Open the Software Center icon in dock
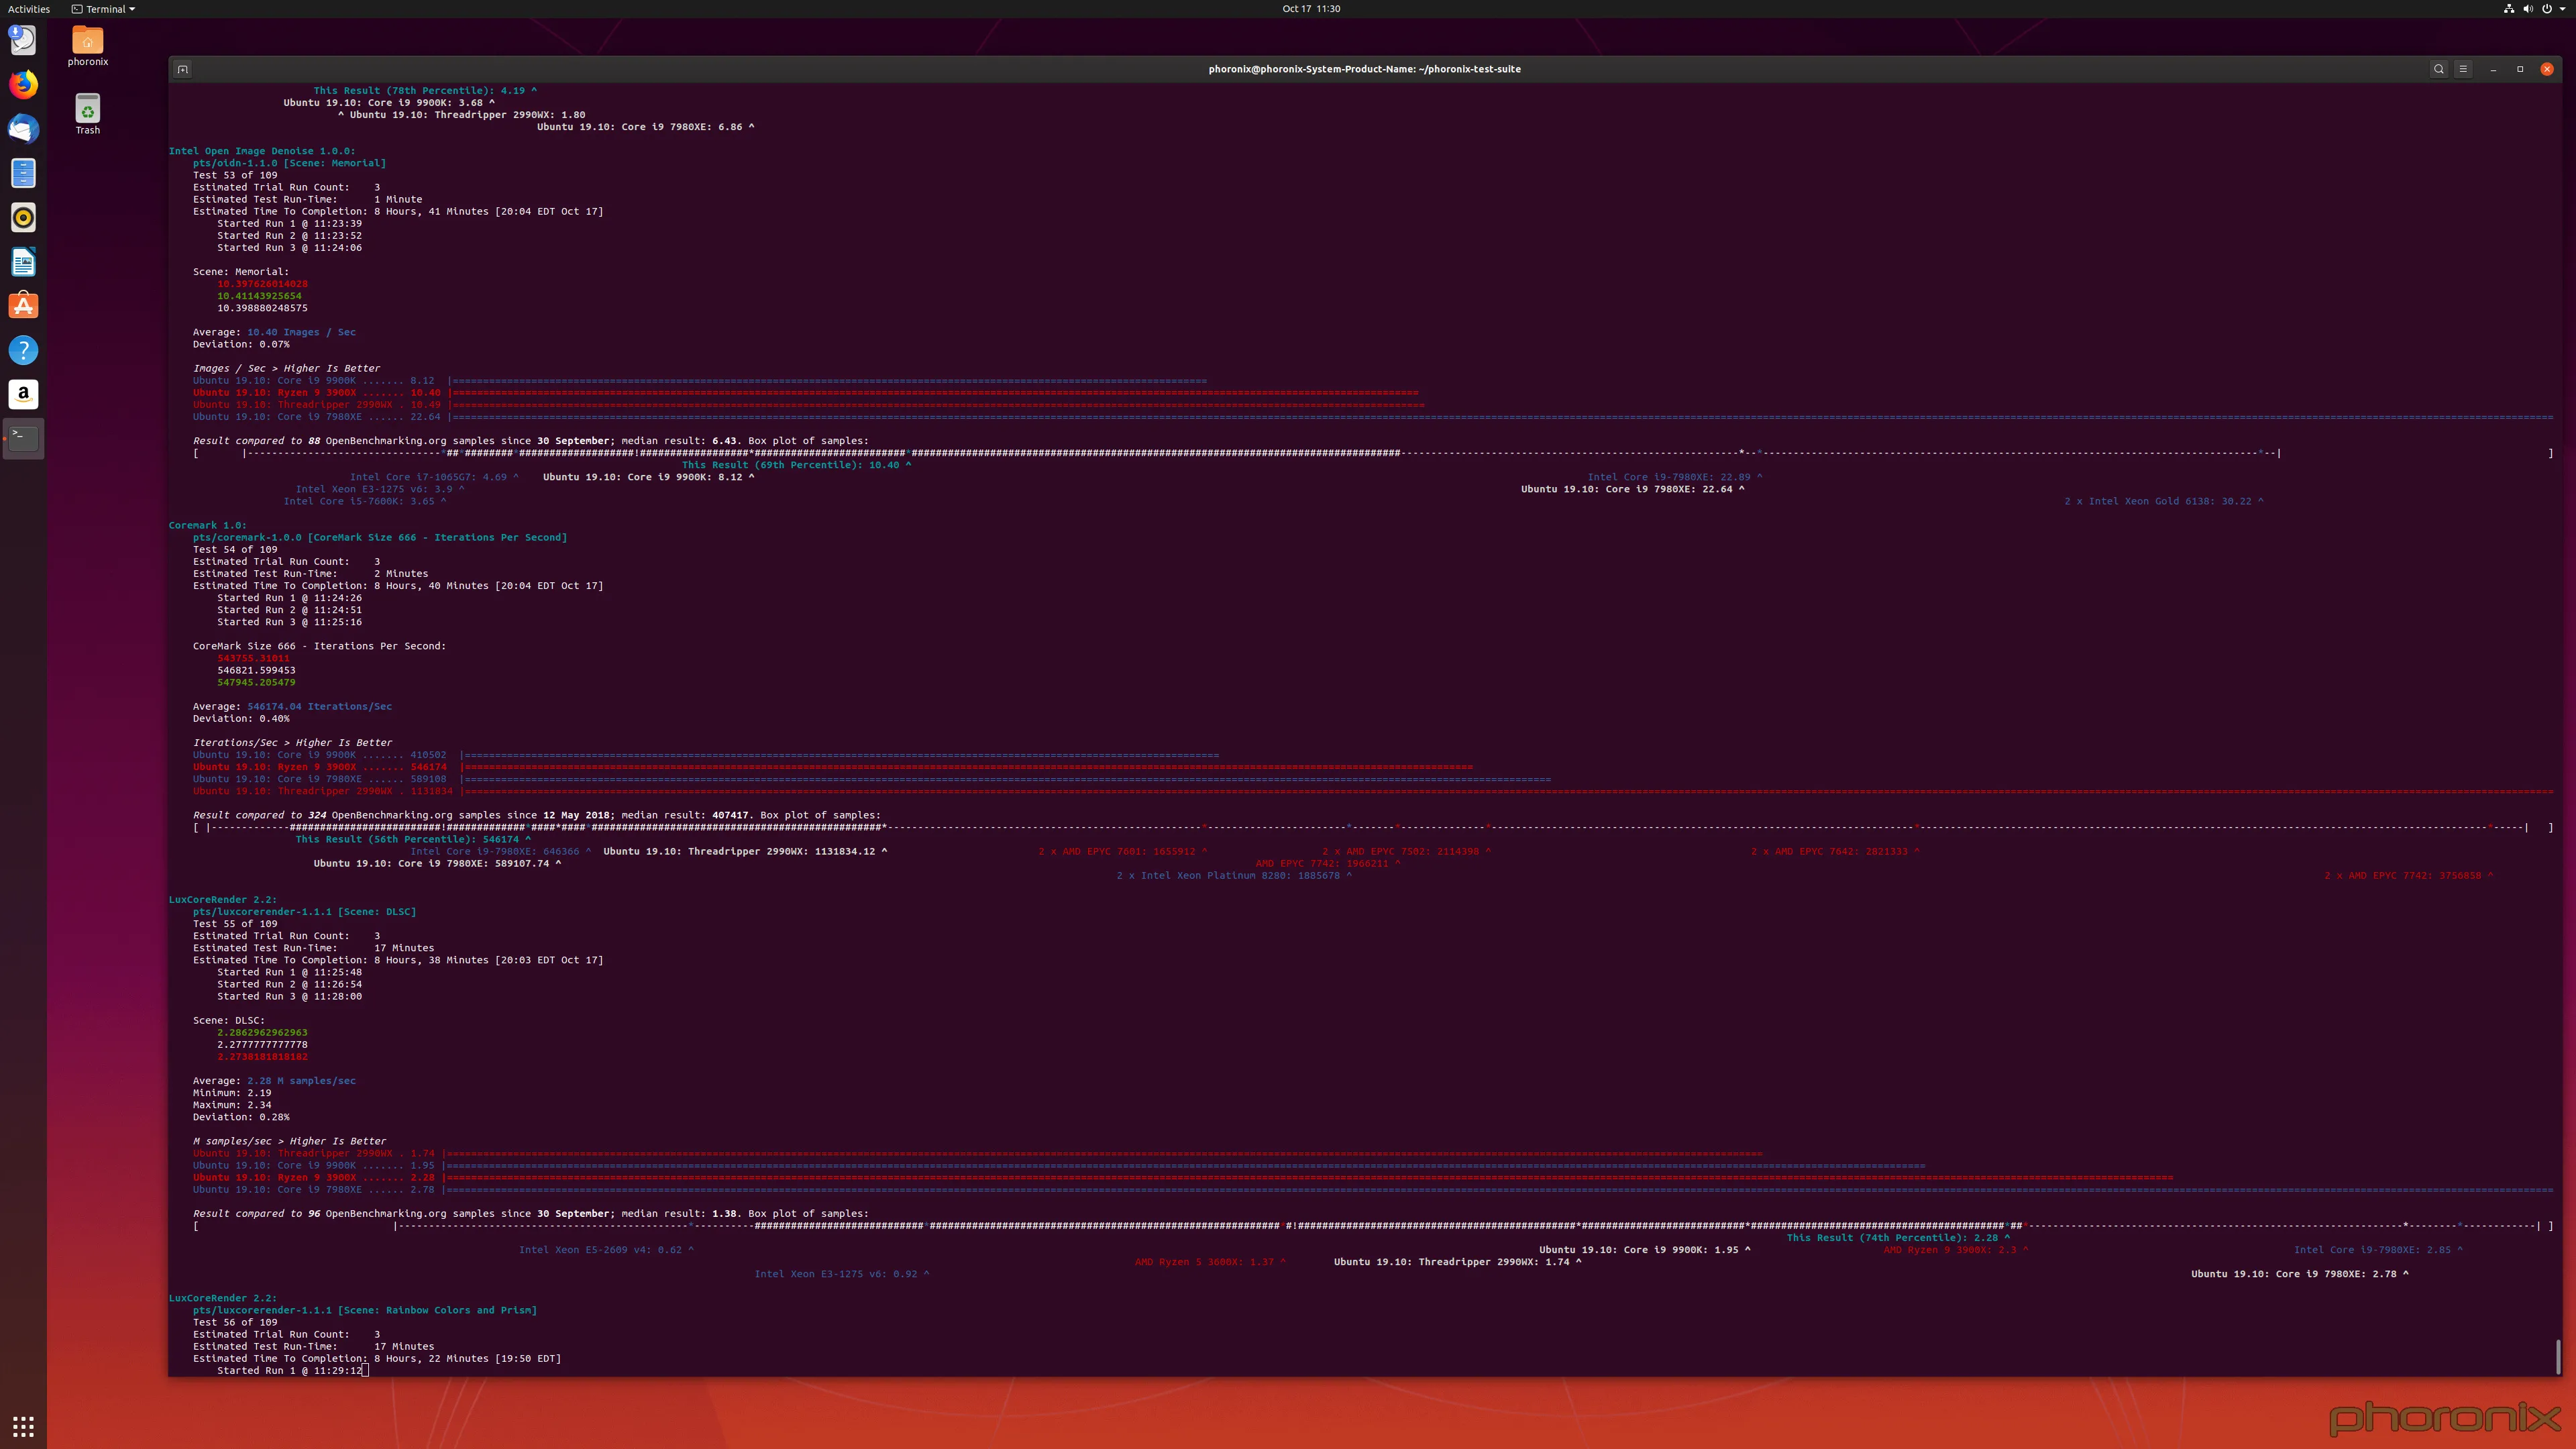 [x=23, y=305]
